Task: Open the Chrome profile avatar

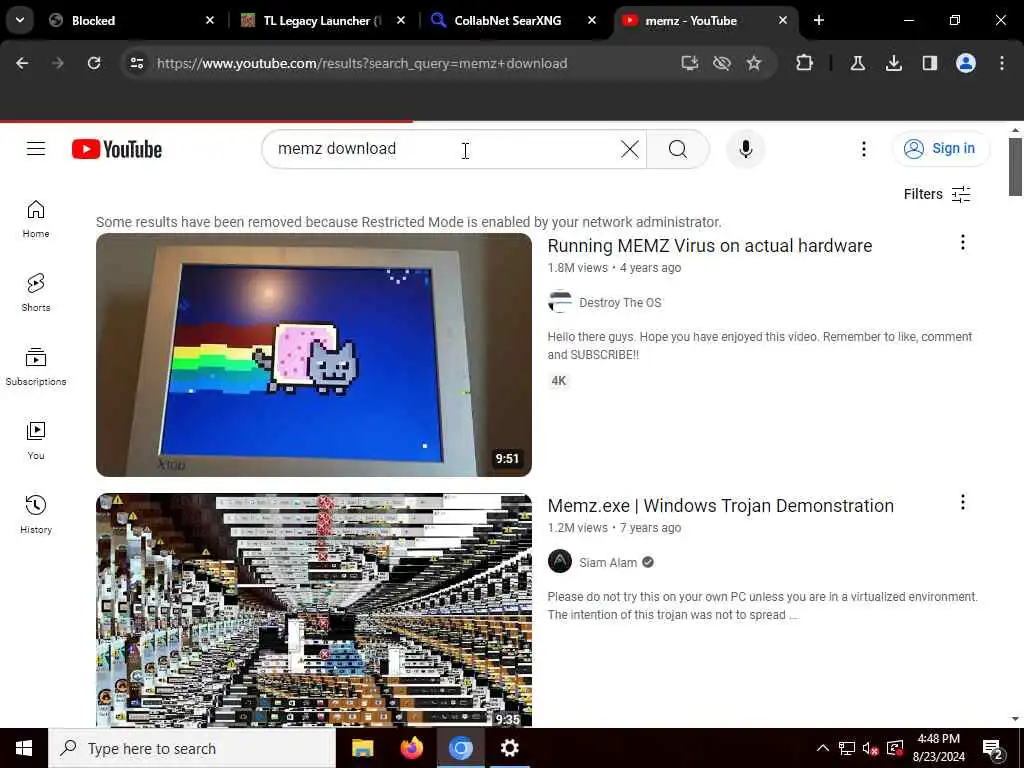Action: point(966,63)
